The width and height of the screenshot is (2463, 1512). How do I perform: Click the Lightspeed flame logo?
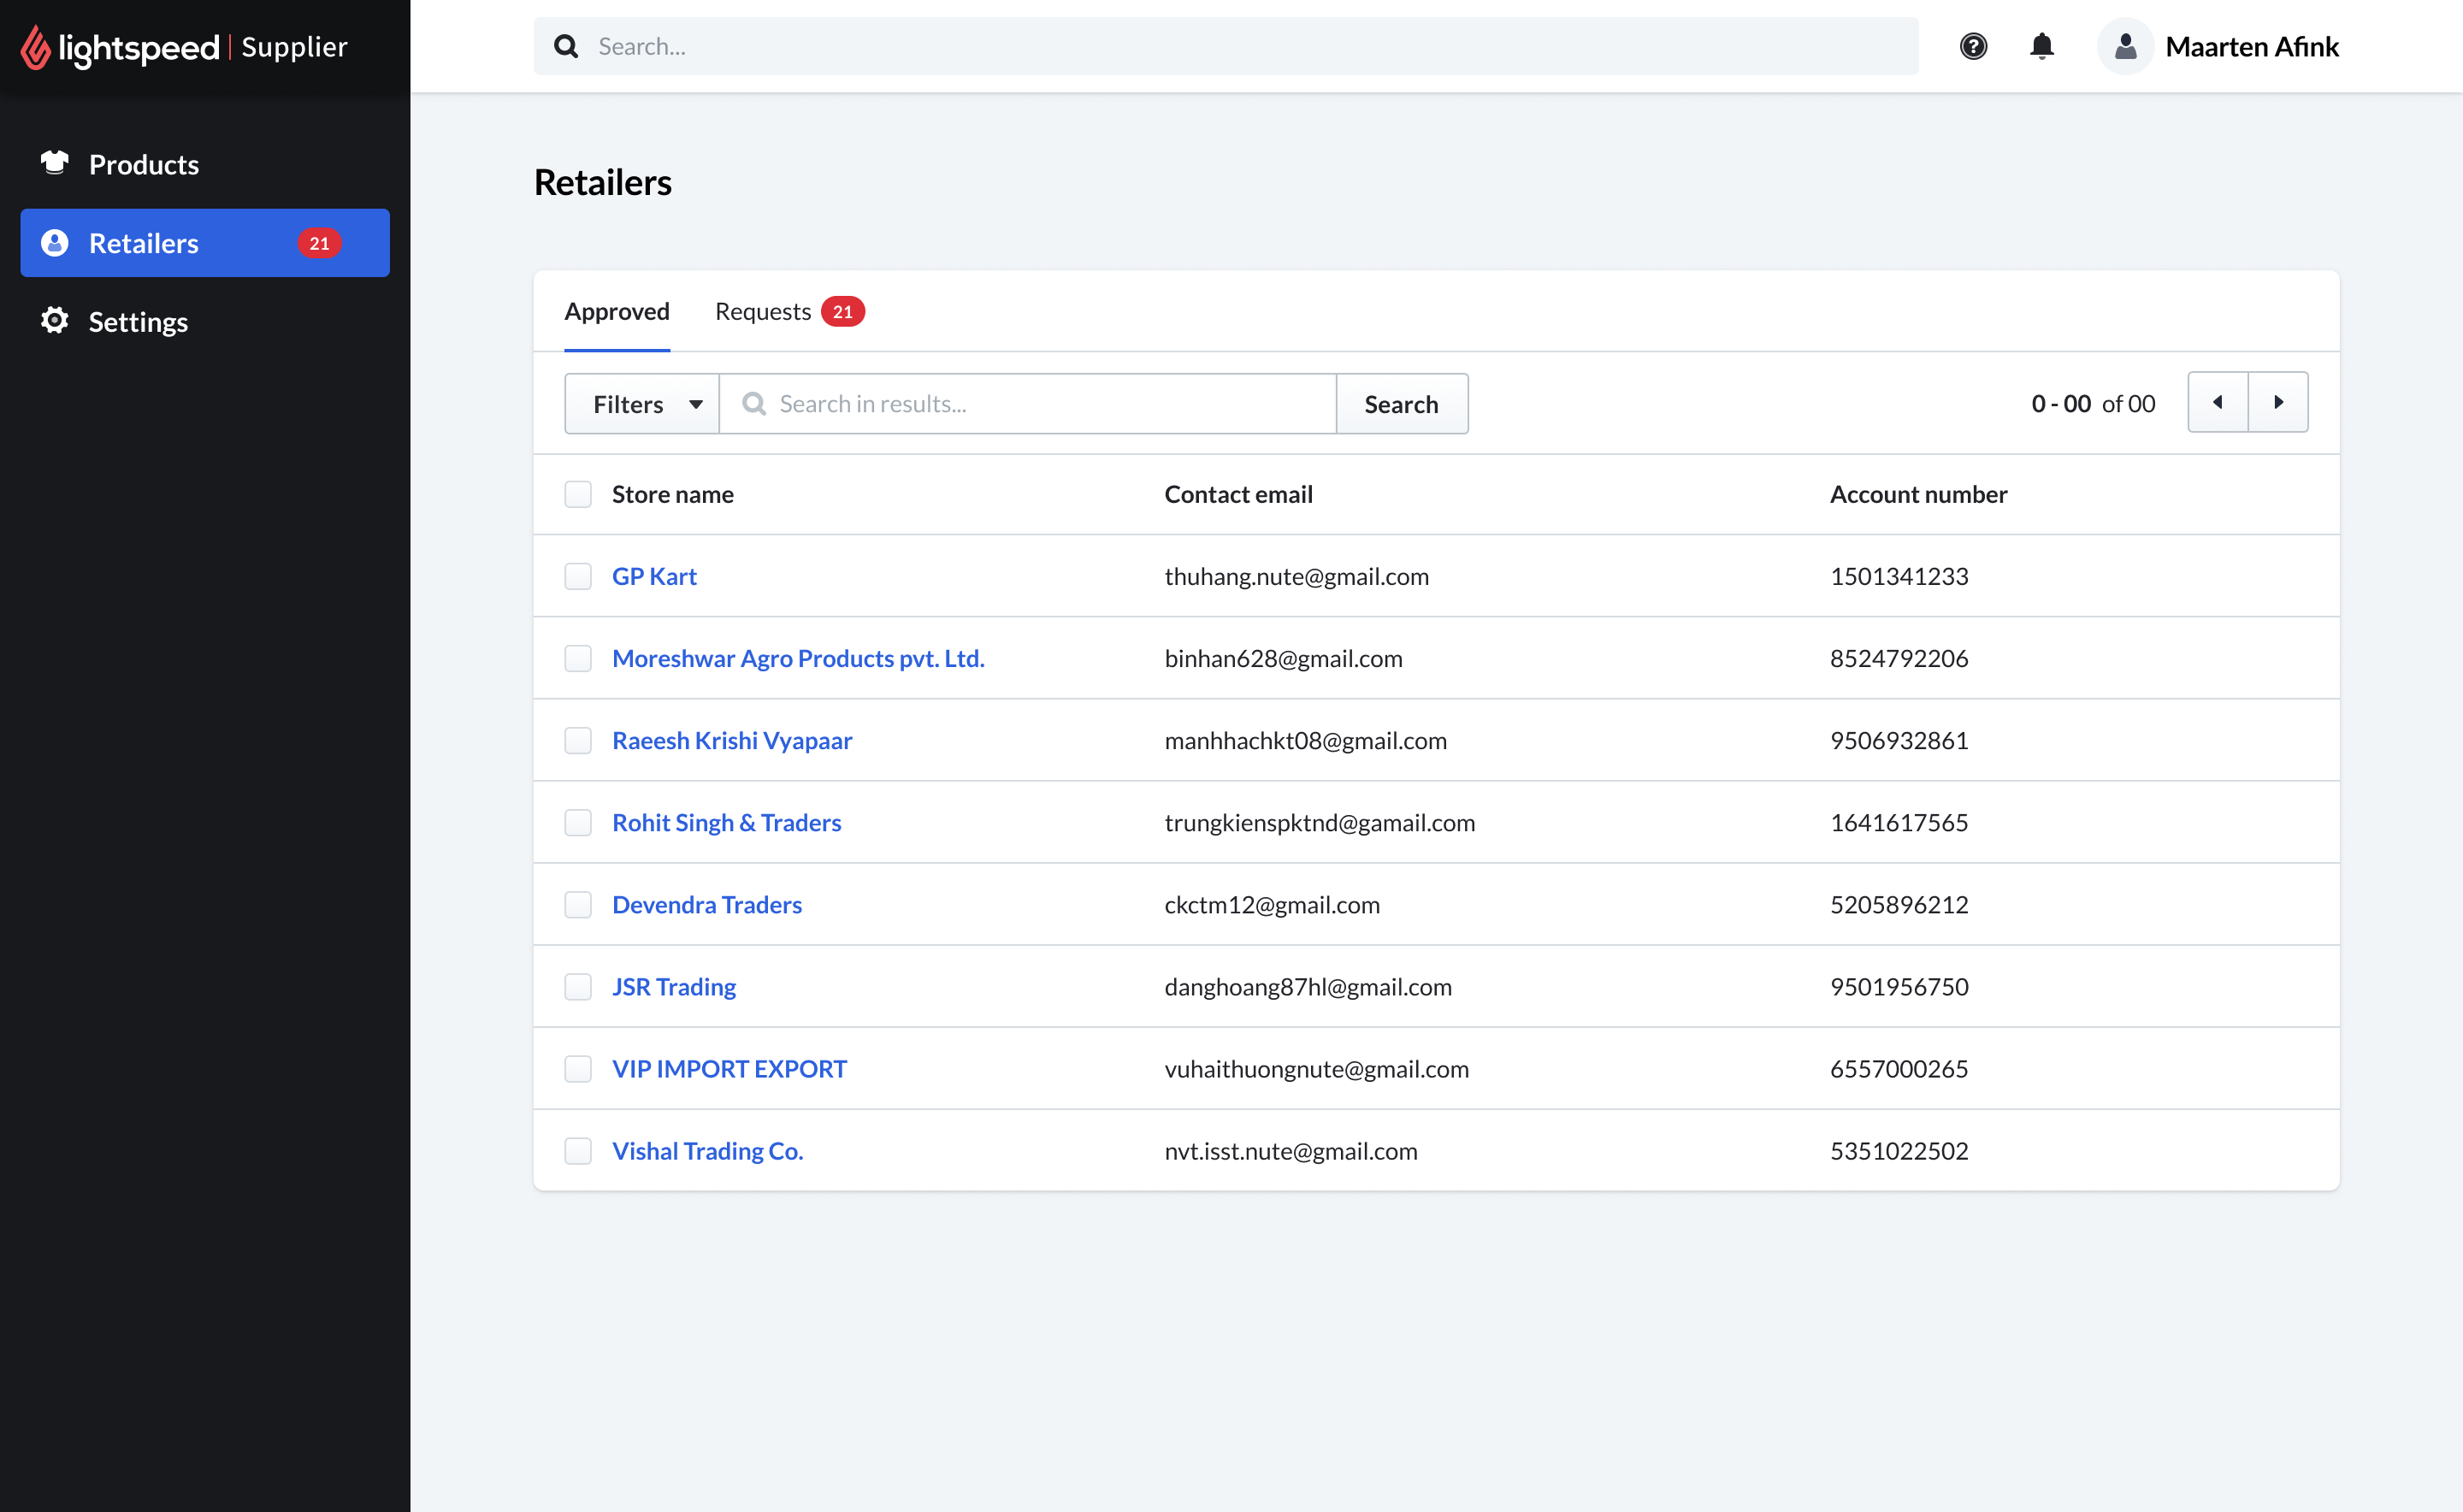click(x=36, y=47)
